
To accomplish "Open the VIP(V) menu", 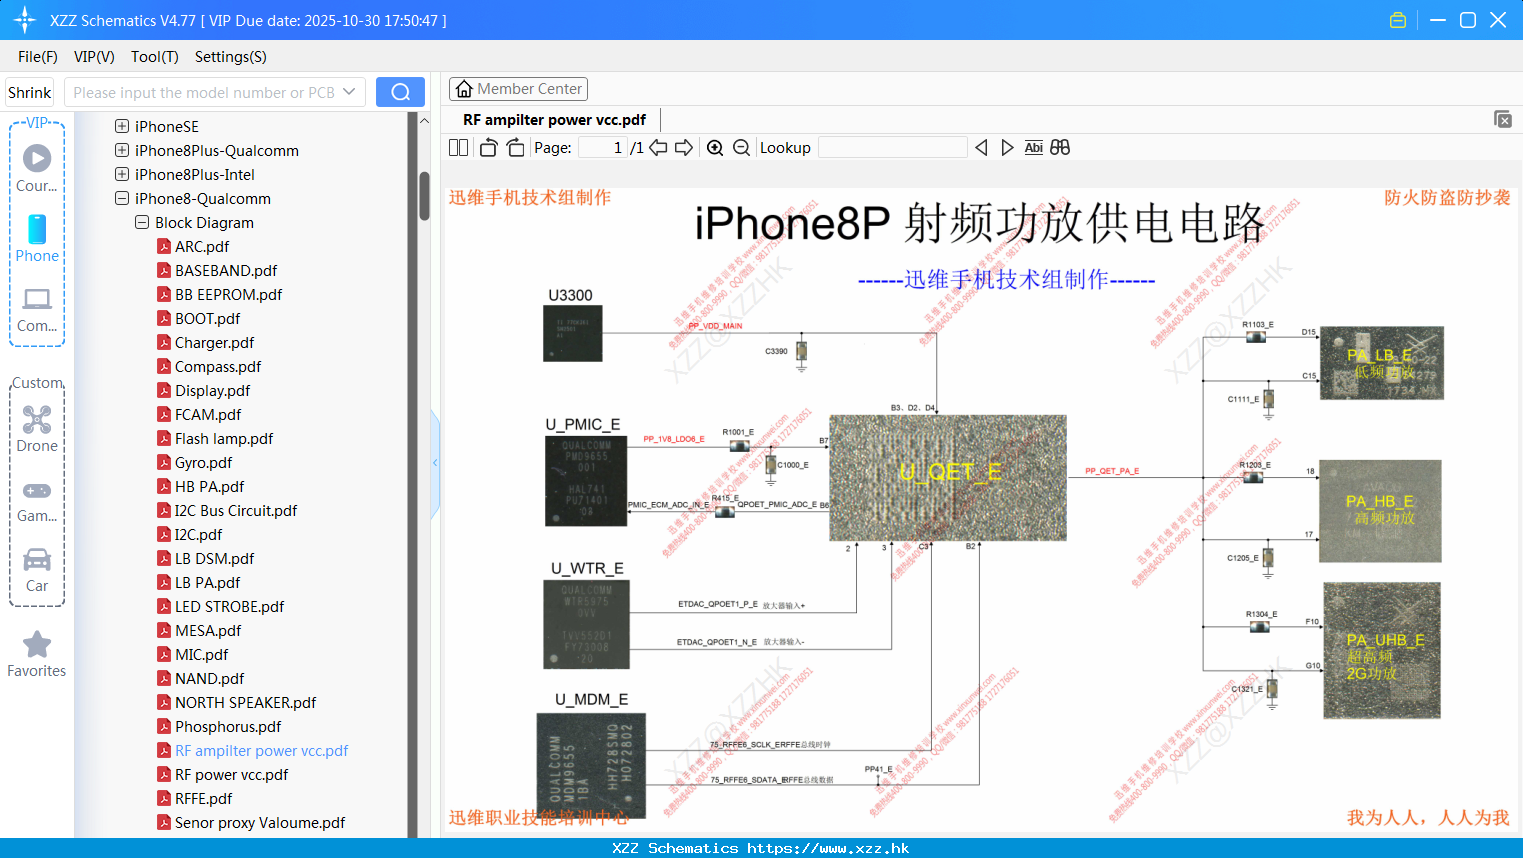I will (94, 57).
